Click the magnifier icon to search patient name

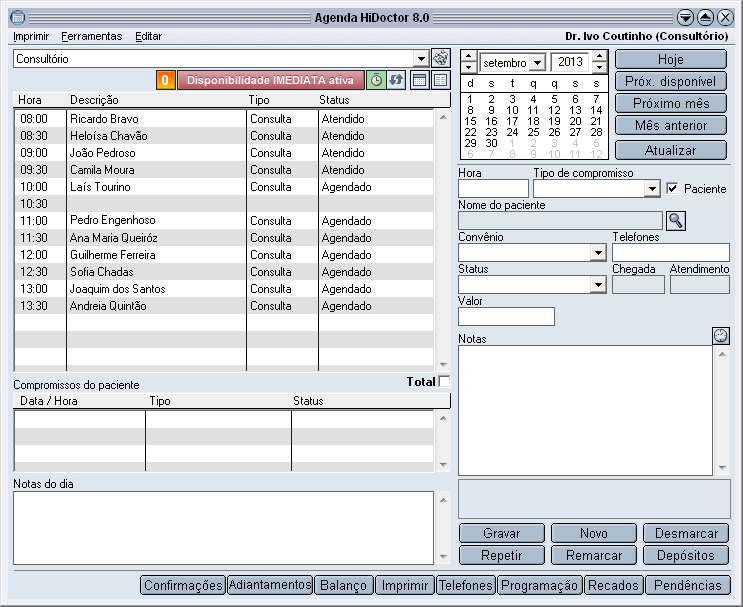pyautogui.click(x=676, y=221)
